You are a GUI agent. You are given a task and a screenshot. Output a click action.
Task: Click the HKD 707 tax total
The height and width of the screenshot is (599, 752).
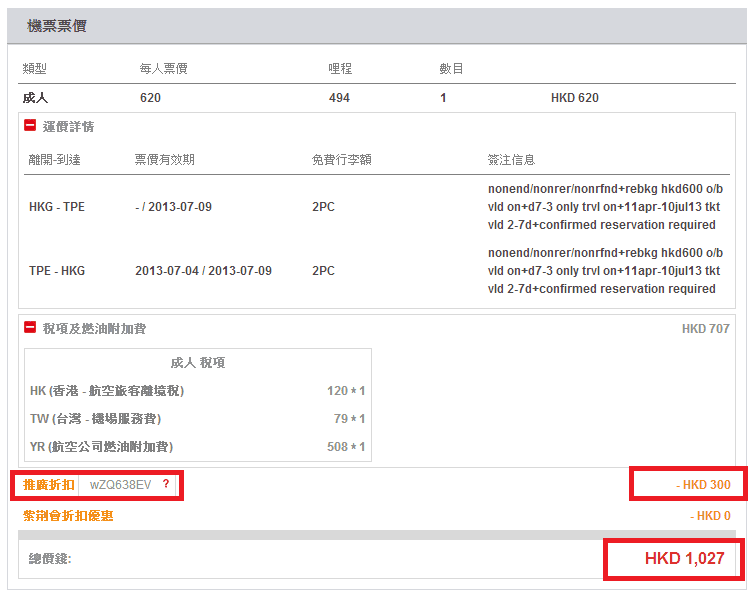[x=705, y=328]
